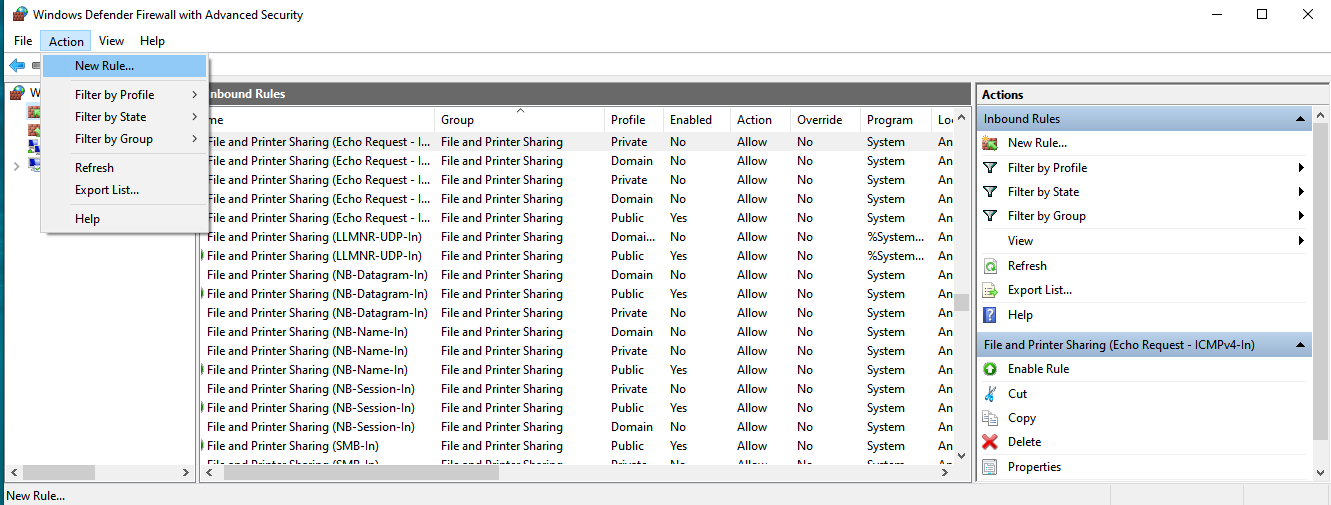Image resolution: width=1331 pixels, height=505 pixels.
Task: Click the scissors Cut icon
Action: click(990, 394)
